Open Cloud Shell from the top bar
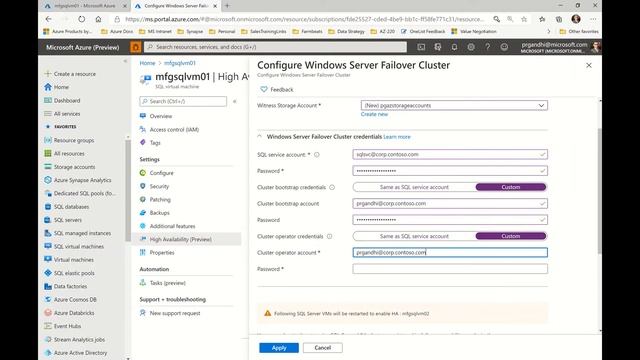This screenshot has width=640, height=360. pyautogui.click(x=421, y=47)
